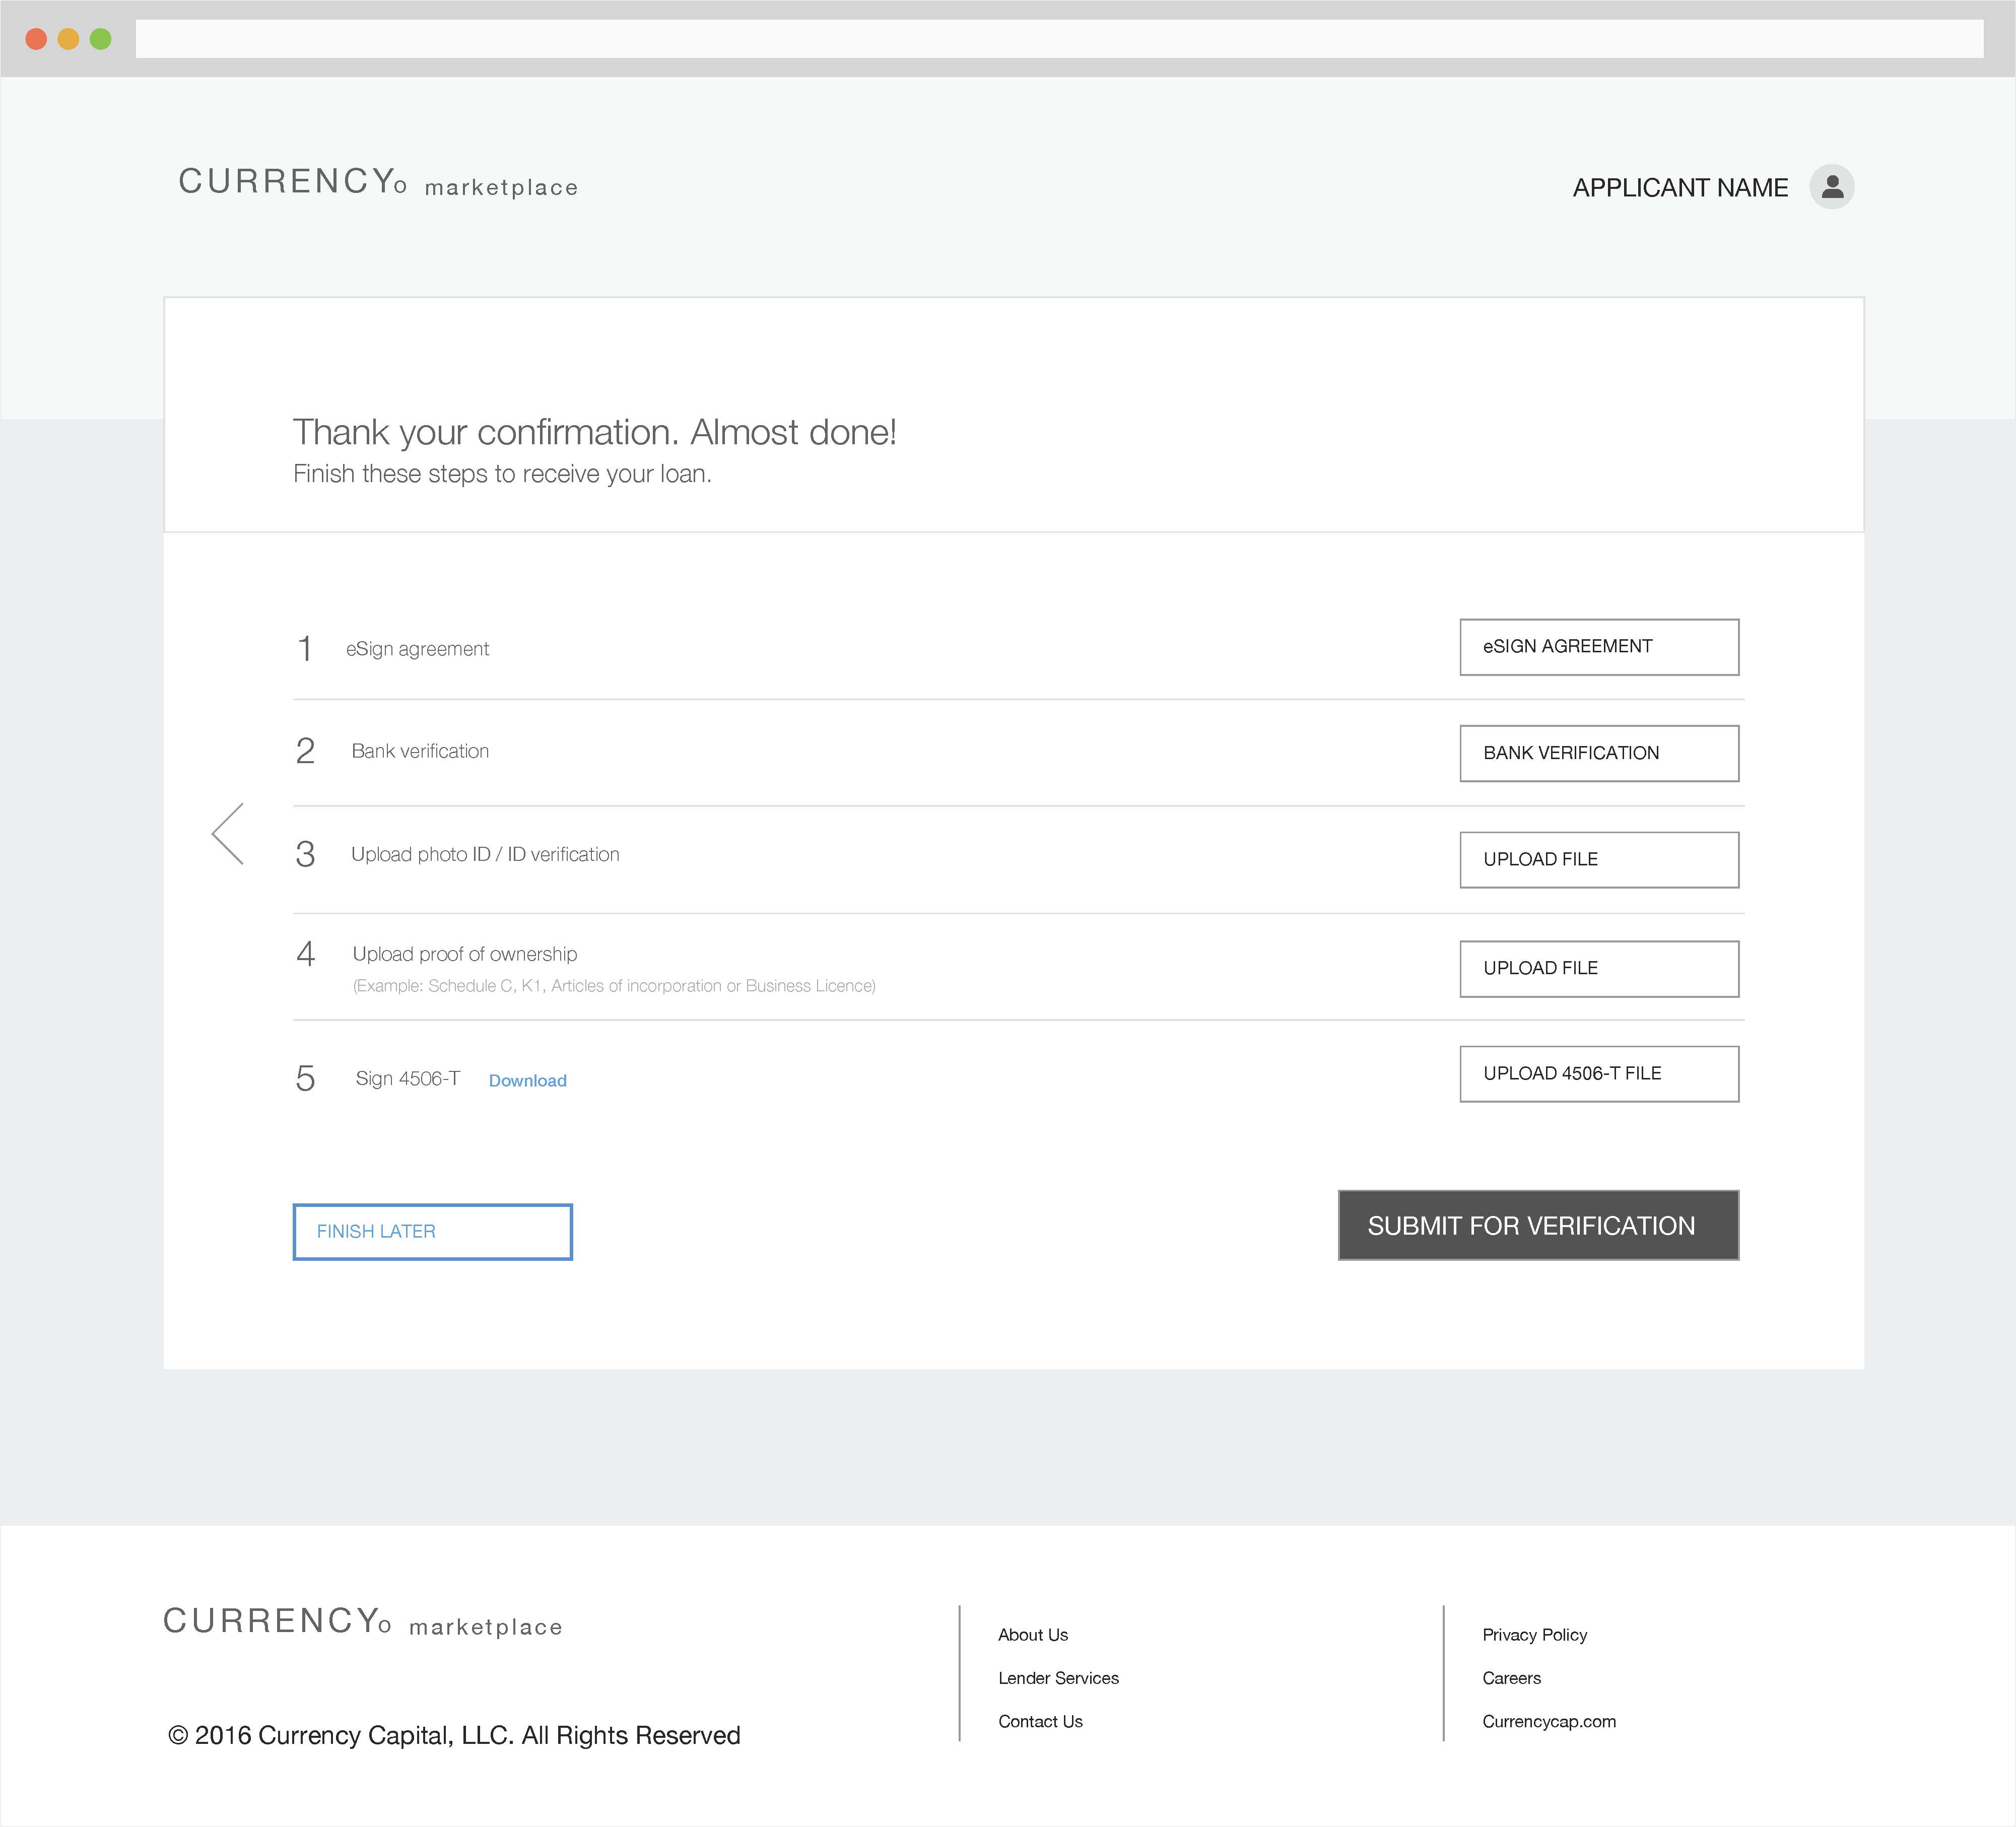2016x1827 pixels.
Task: Go to Currencycap.com
Action: tap(1550, 1721)
